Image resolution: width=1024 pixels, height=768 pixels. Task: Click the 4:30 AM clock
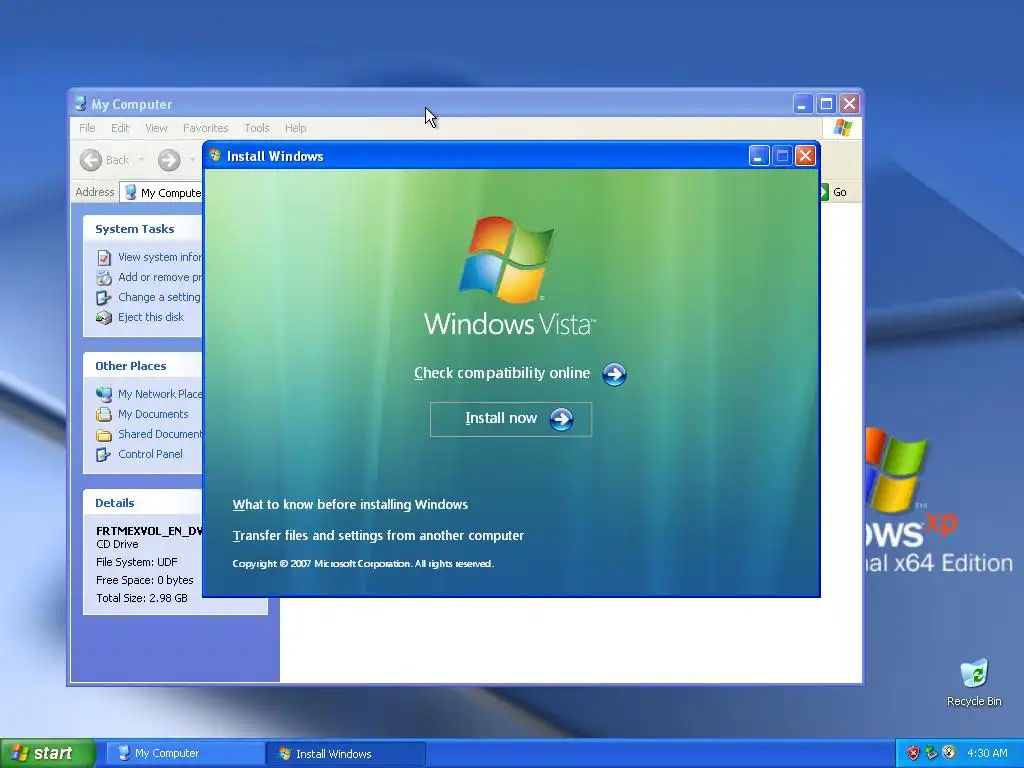pyautogui.click(x=987, y=754)
